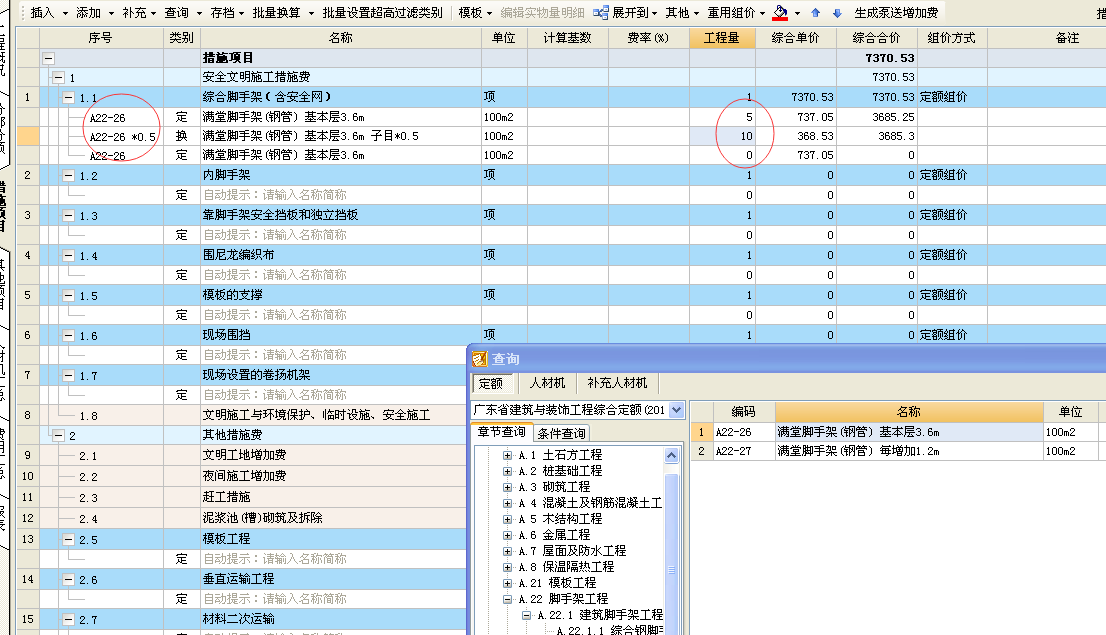Select the A.5 木结构工程 tree item
The height and width of the screenshot is (635, 1106).
pos(559,519)
